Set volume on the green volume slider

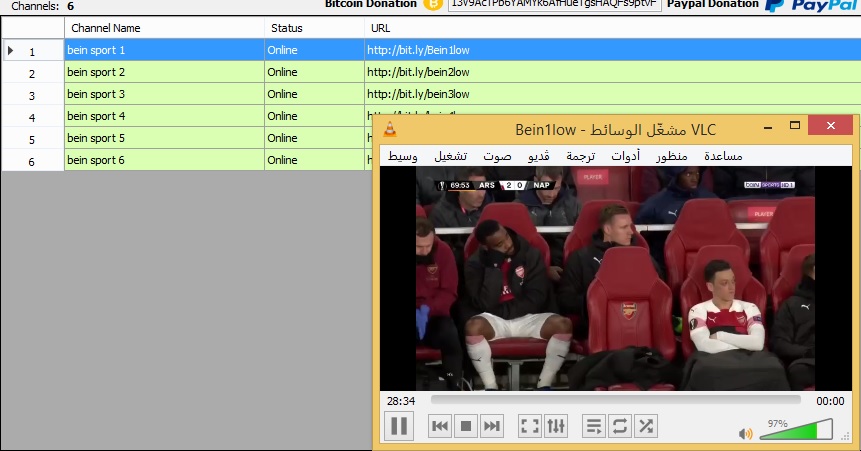coord(796,430)
